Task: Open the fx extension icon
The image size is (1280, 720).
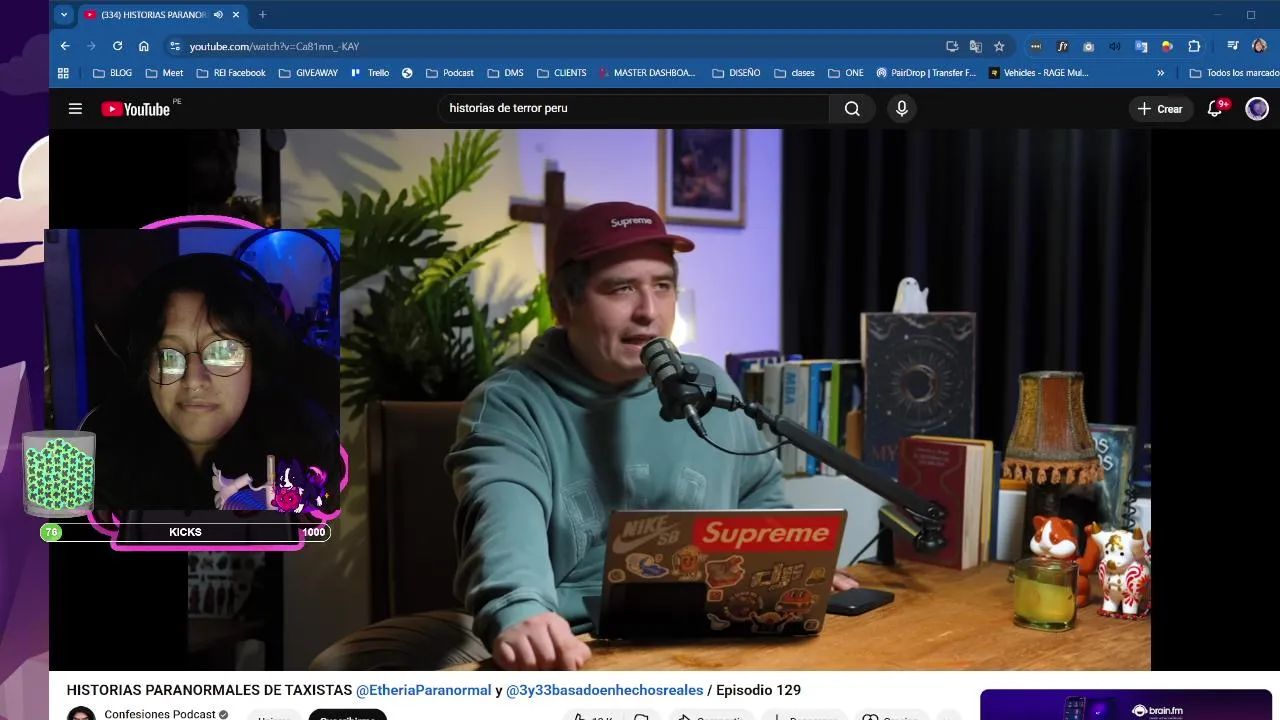Action: 1062,46
